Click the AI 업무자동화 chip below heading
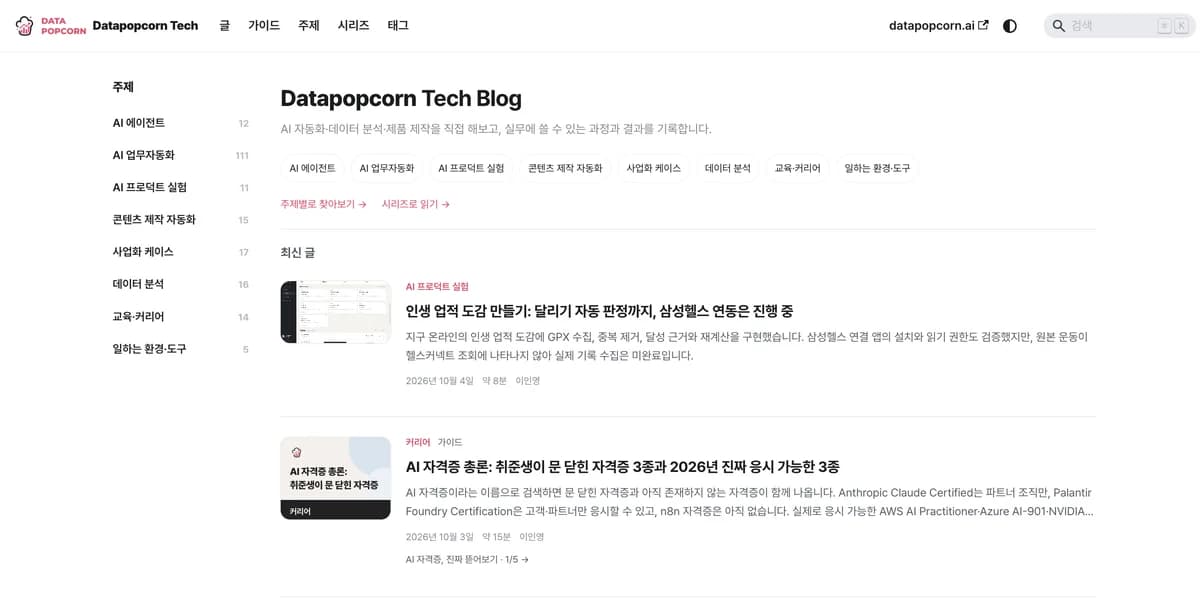The width and height of the screenshot is (1200, 600). [387, 168]
